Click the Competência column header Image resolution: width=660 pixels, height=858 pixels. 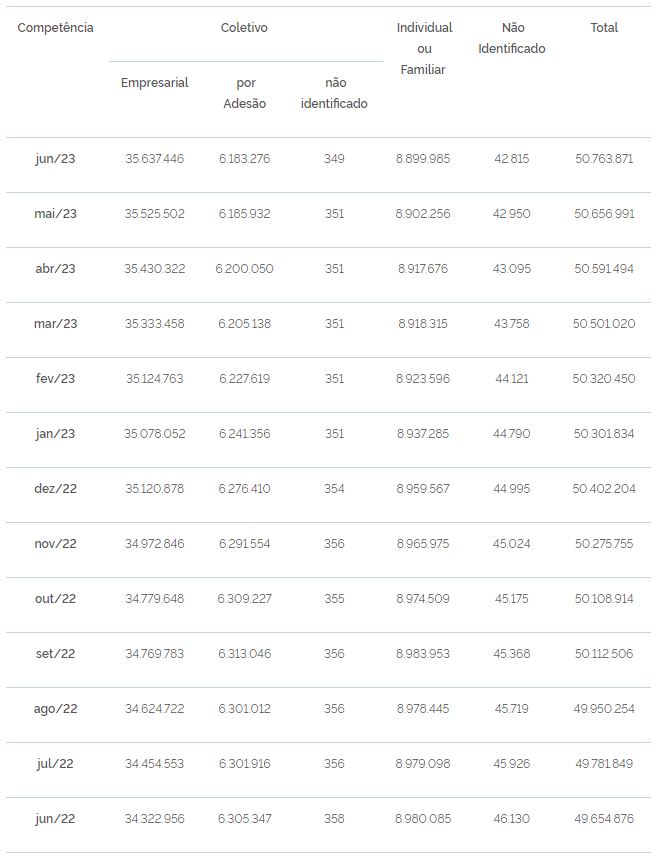click(55, 27)
